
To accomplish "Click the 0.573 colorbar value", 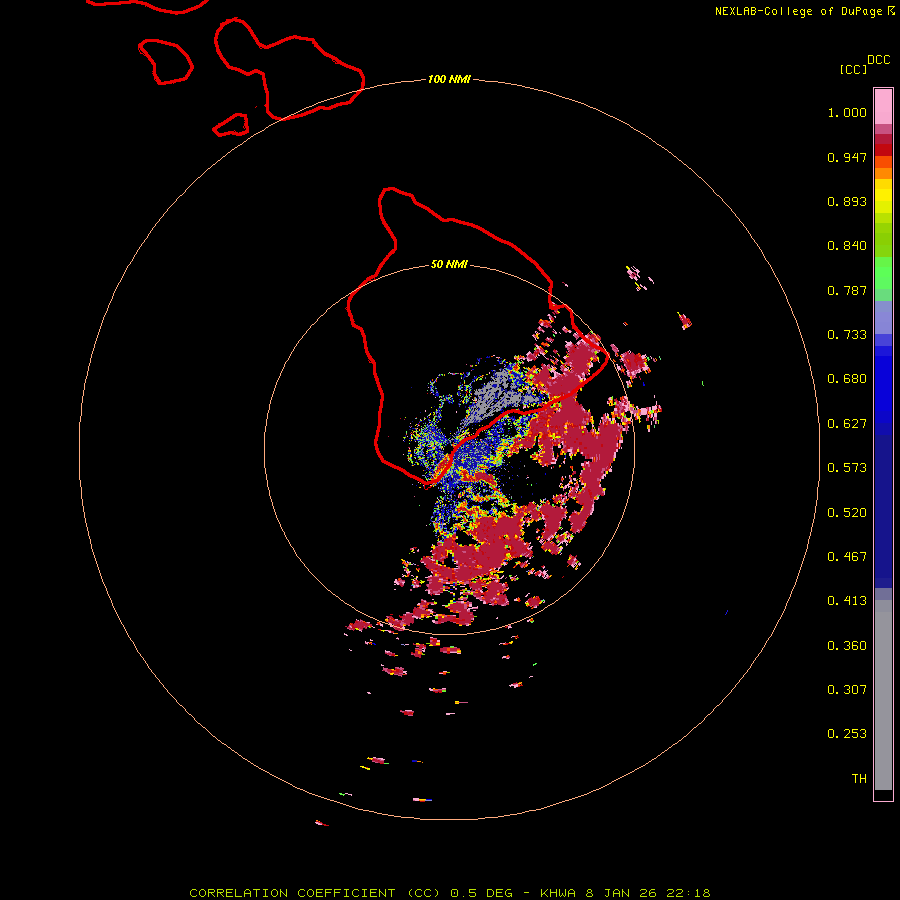I will click(847, 468).
